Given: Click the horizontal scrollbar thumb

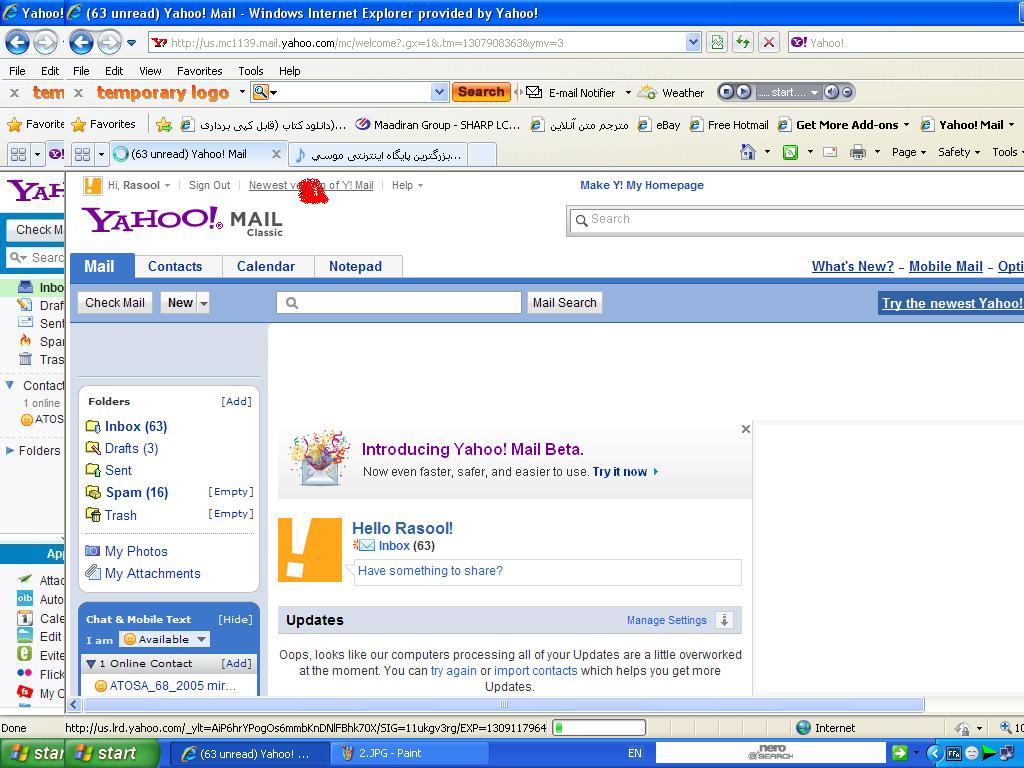Looking at the screenshot, I should [x=503, y=705].
